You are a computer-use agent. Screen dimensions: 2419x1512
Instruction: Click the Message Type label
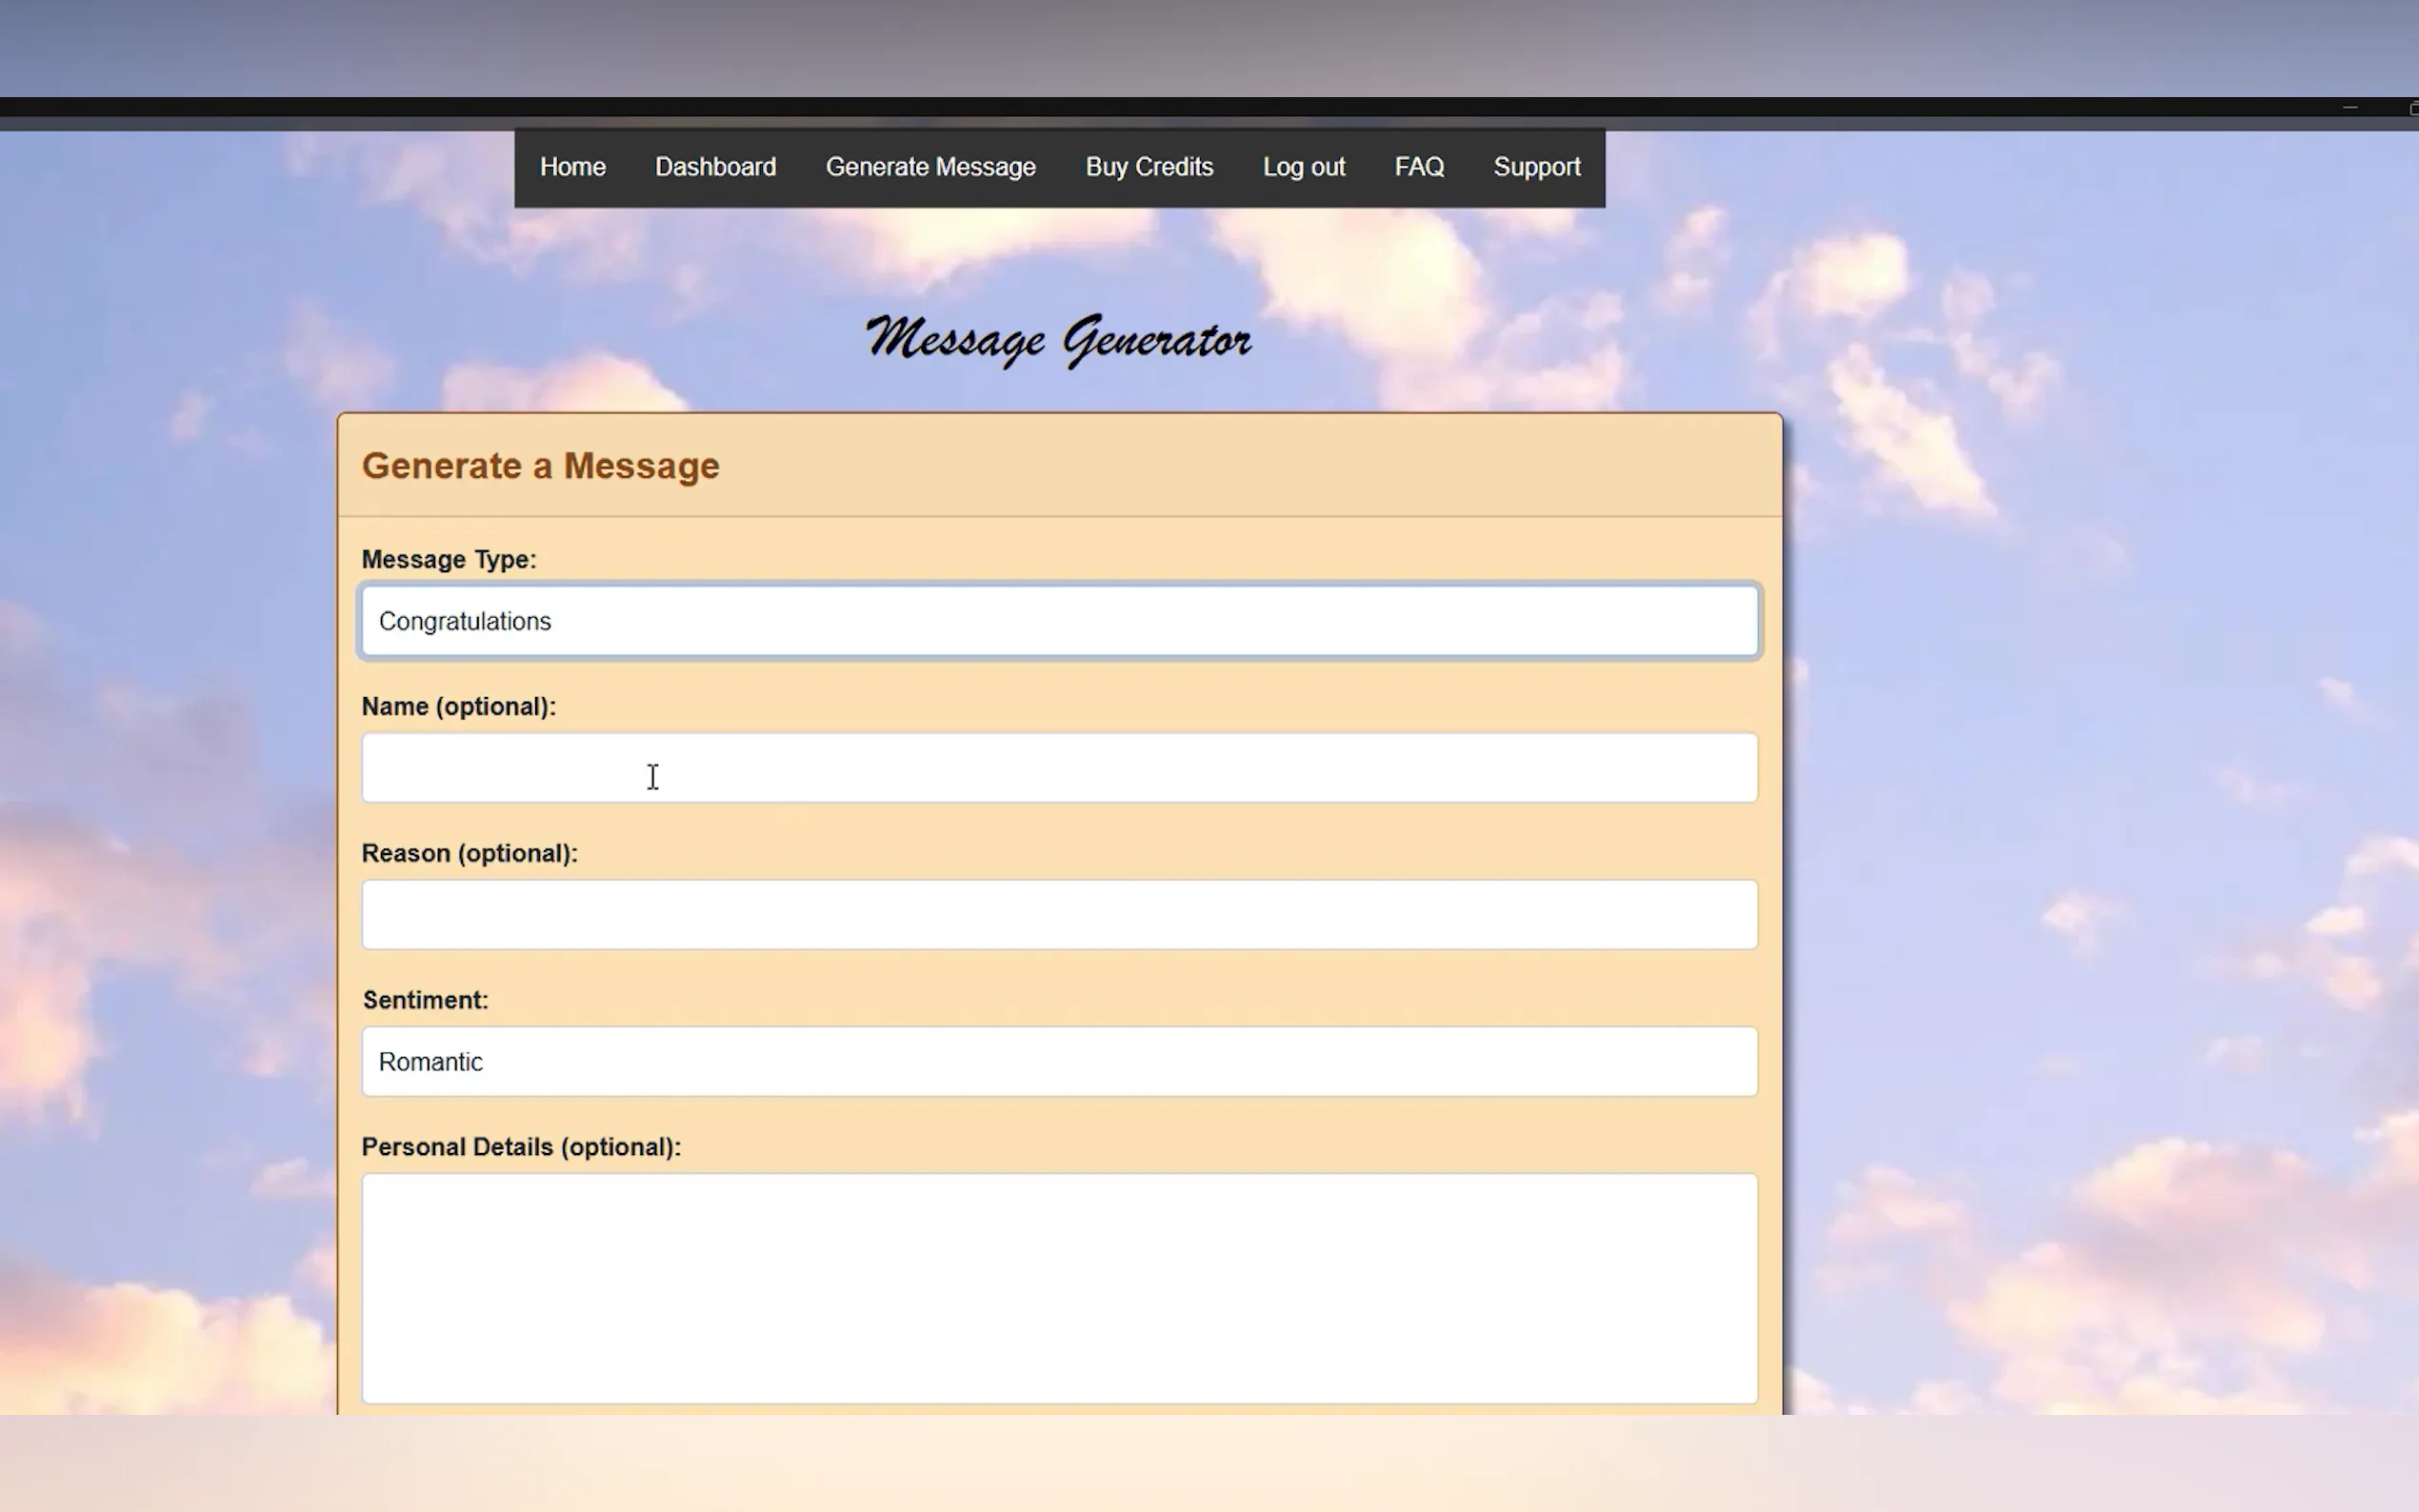coord(448,560)
